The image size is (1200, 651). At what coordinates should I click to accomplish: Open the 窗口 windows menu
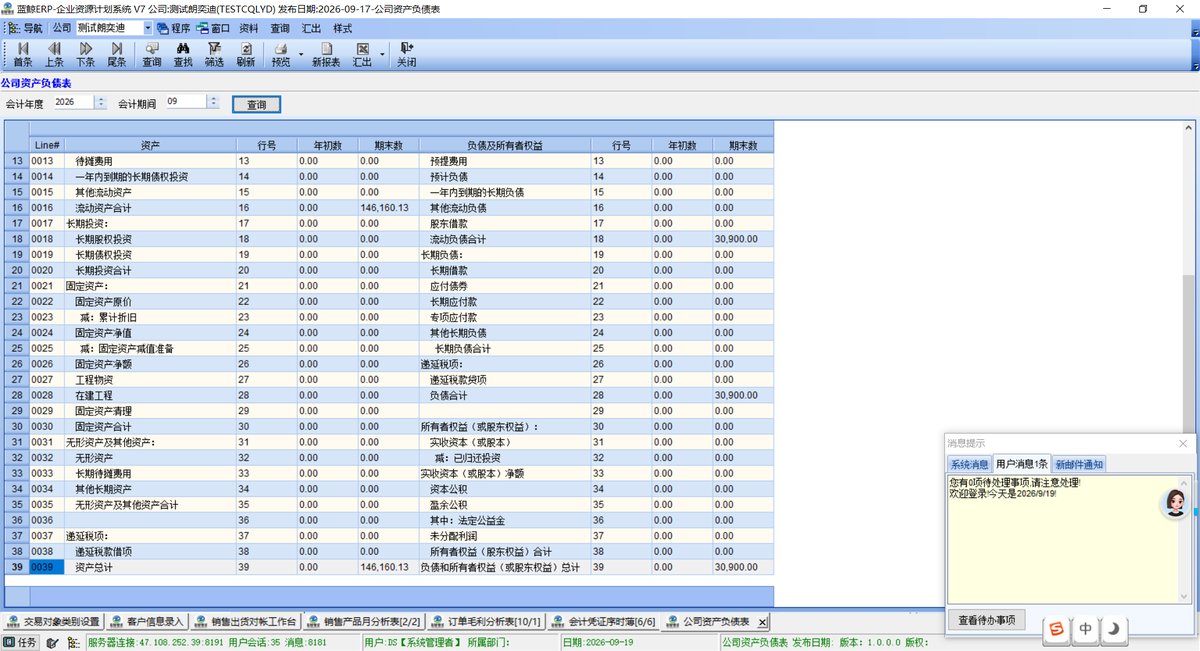tap(213, 28)
